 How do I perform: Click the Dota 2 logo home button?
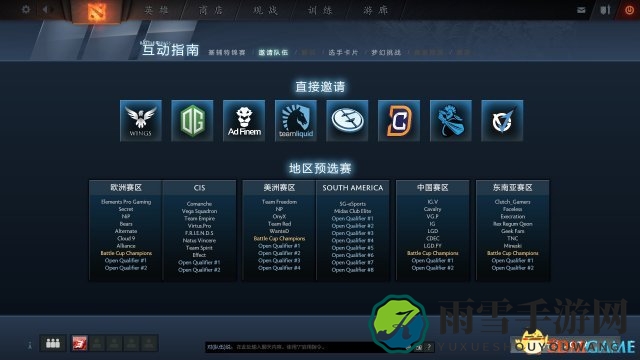coord(97,11)
